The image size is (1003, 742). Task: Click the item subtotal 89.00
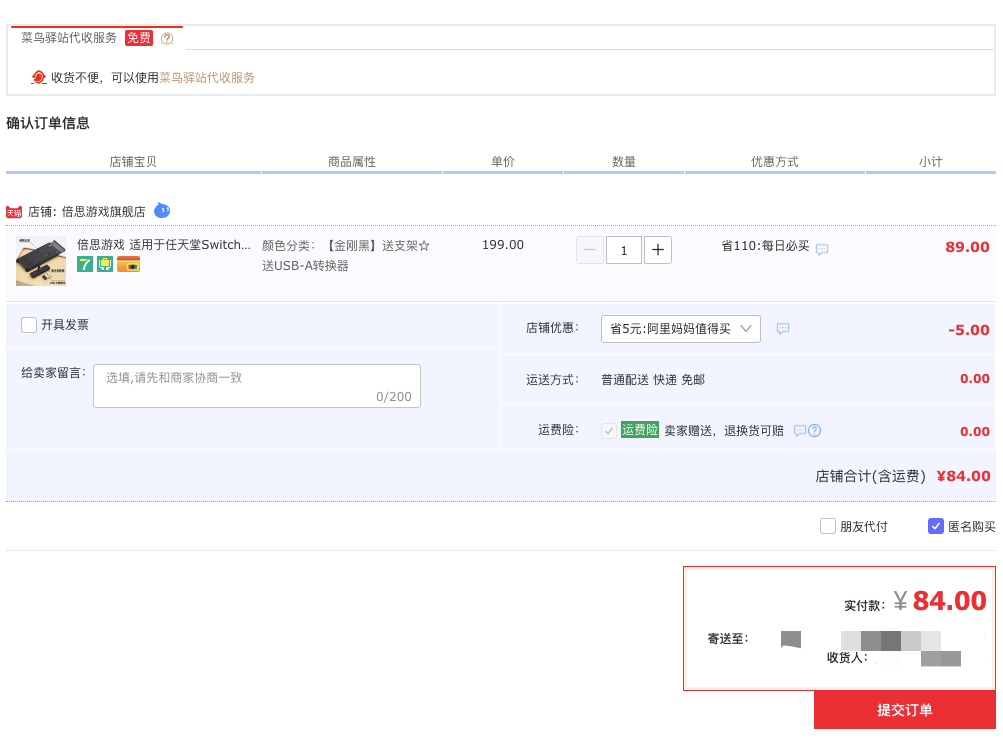coord(967,247)
